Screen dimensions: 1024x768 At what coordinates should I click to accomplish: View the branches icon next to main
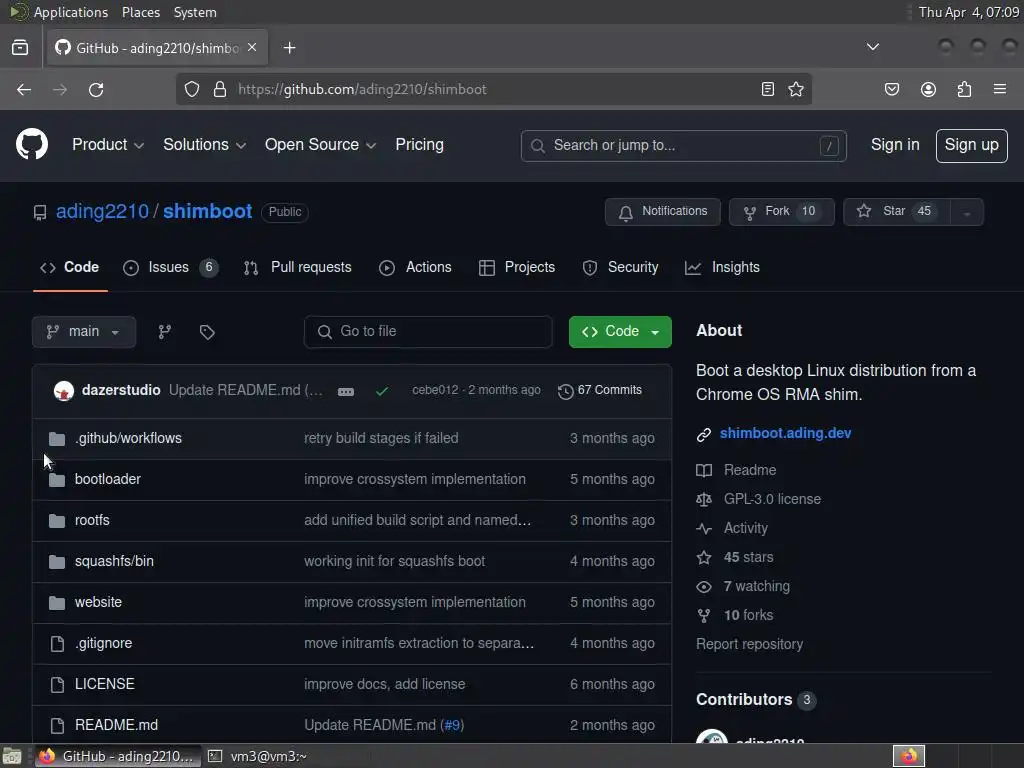coord(165,332)
